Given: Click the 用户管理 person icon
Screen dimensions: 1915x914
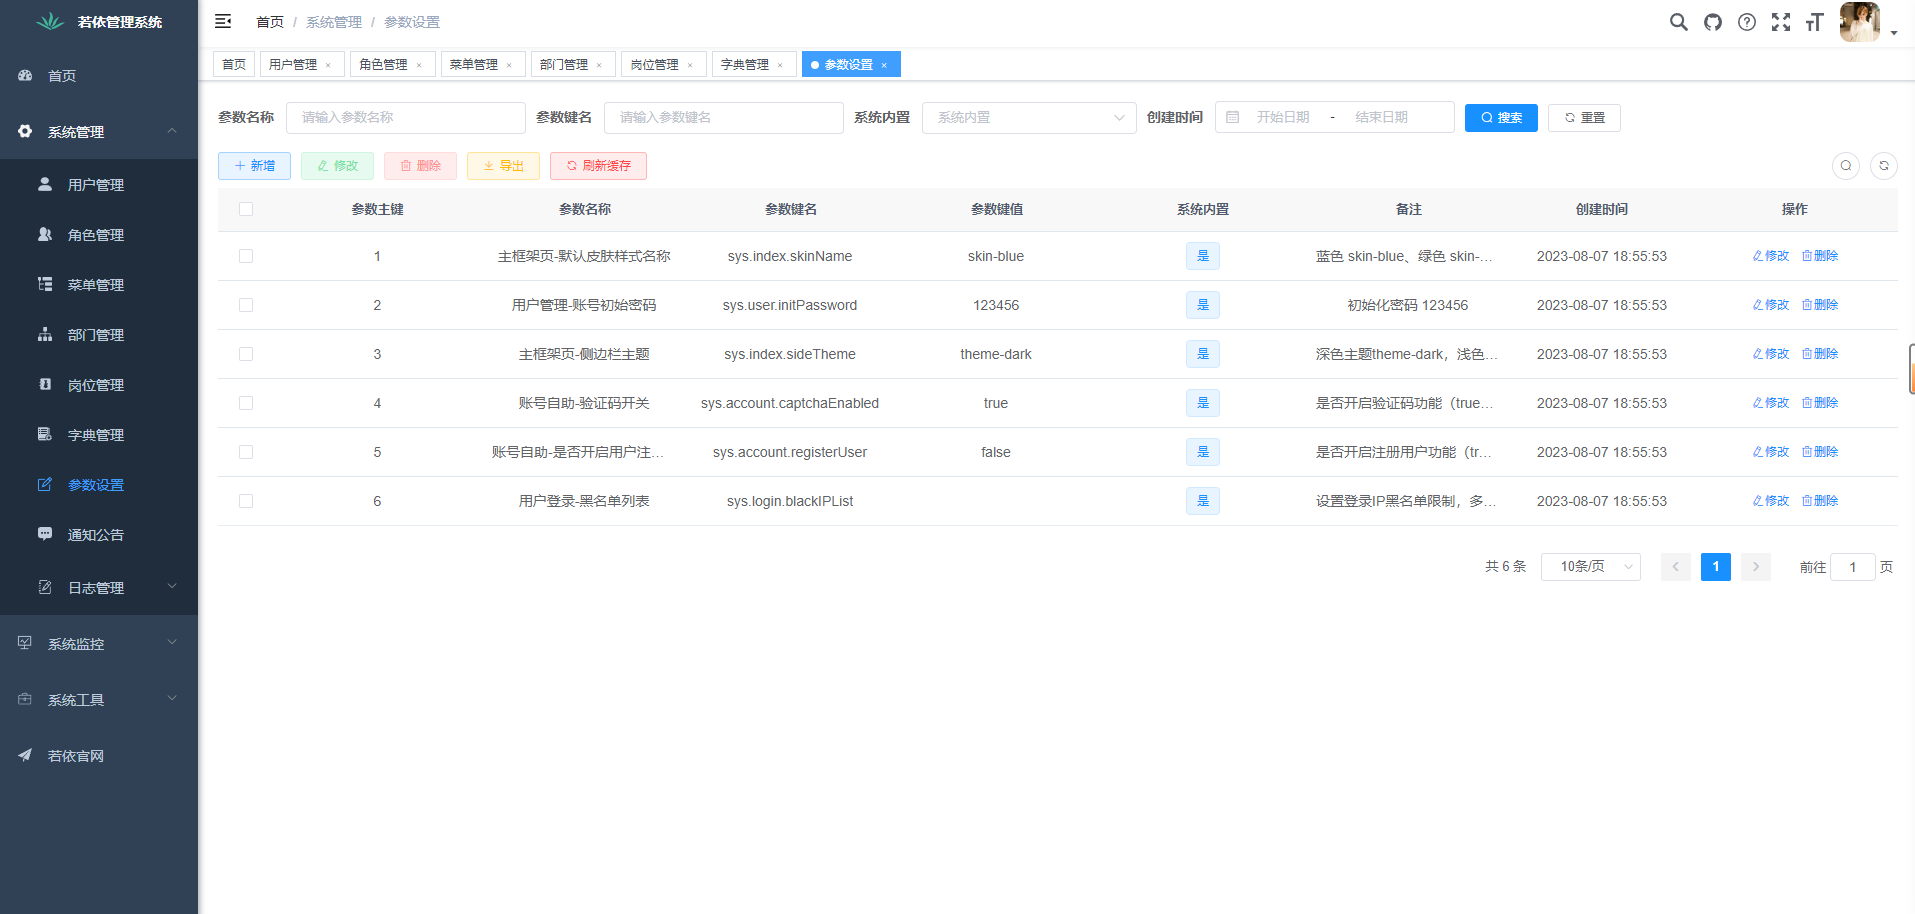Looking at the screenshot, I should pyautogui.click(x=45, y=184).
